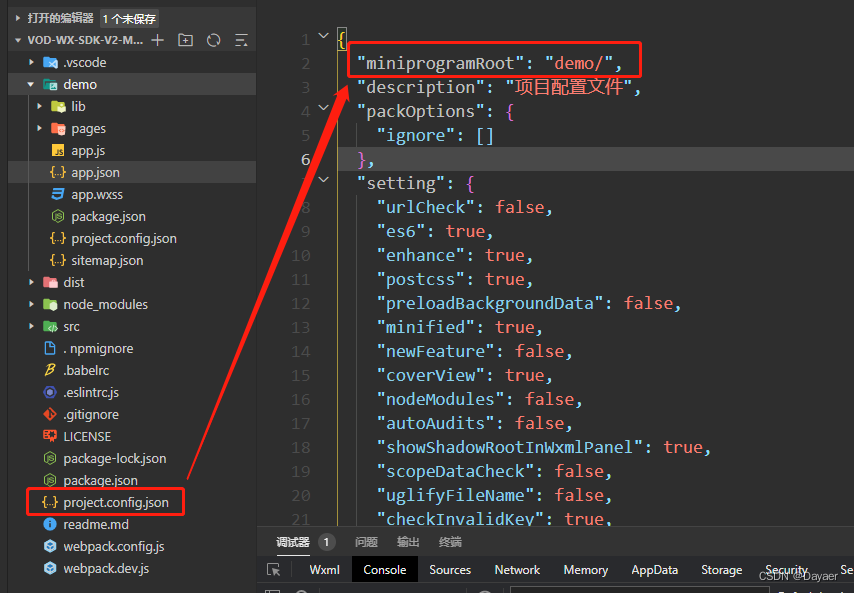Image resolution: width=854 pixels, height=593 pixels.
Task: Open the Wxml devtools tab
Action: tap(325, 570)
